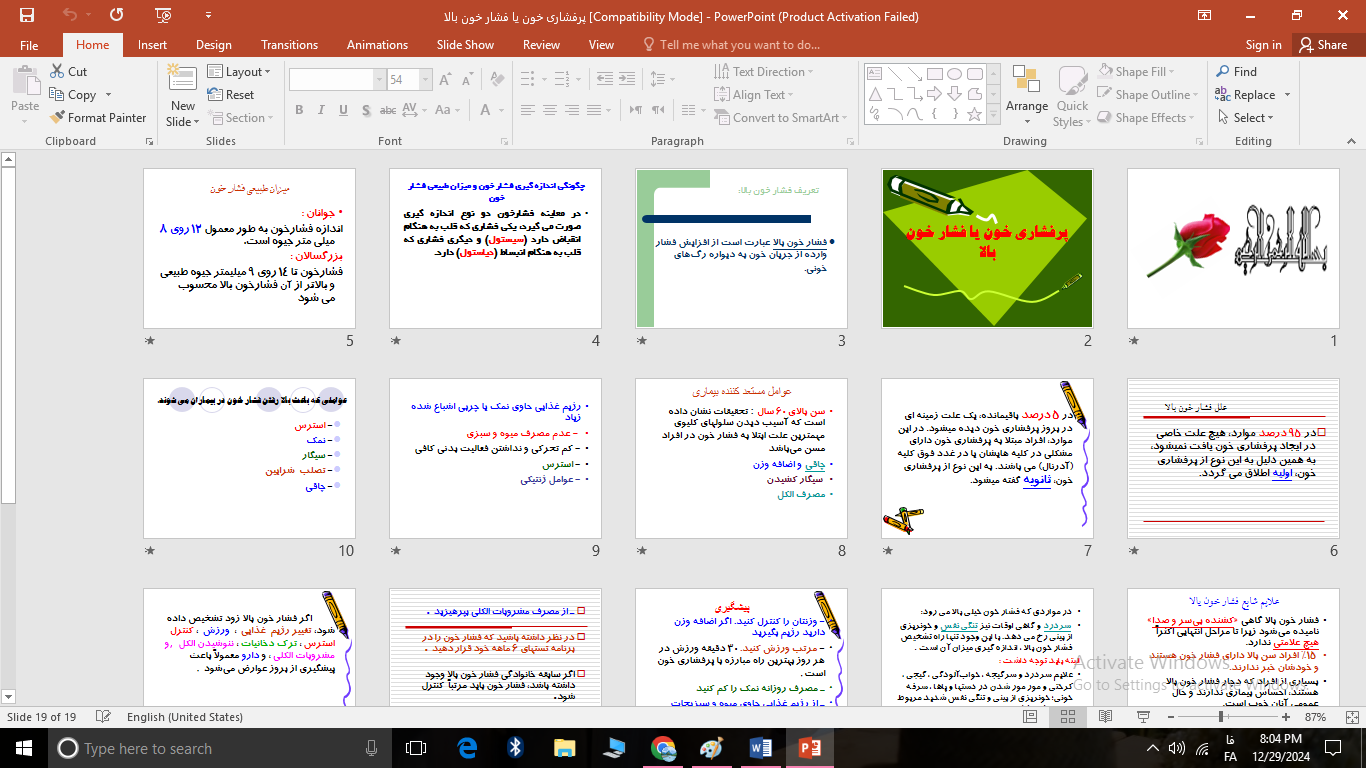The width and height of the screenshot is (1366, 768).
Task: Click the Format Painter tool
Action: pyautogui.click(x=98, y=117)
